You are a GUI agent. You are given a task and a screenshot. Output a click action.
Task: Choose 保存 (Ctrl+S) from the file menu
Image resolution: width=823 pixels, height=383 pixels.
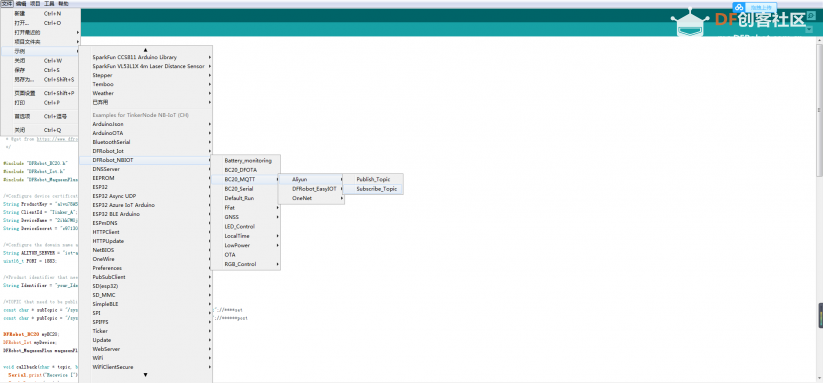coord(40,70)
